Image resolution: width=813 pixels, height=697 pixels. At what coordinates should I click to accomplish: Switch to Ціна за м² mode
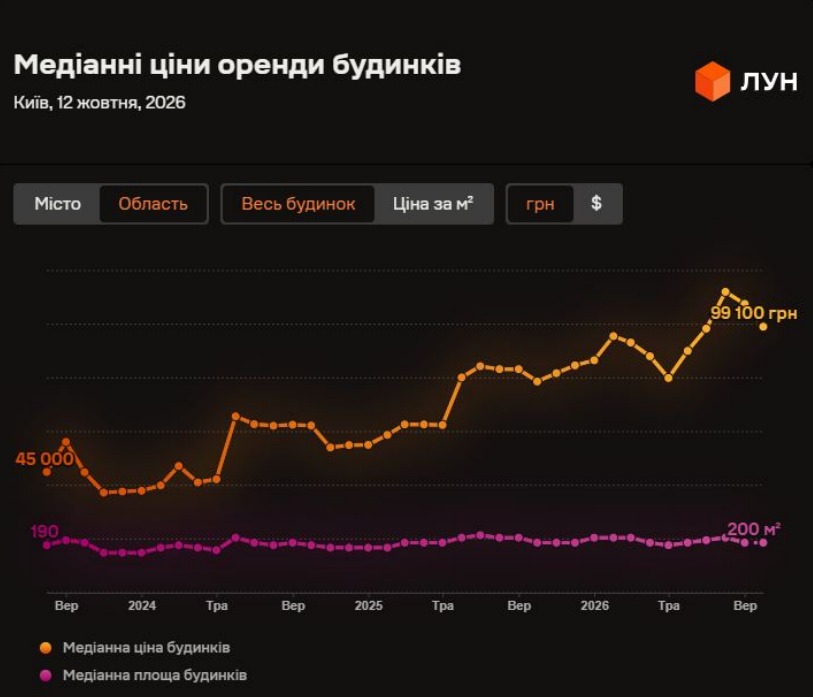click(433, 204)
